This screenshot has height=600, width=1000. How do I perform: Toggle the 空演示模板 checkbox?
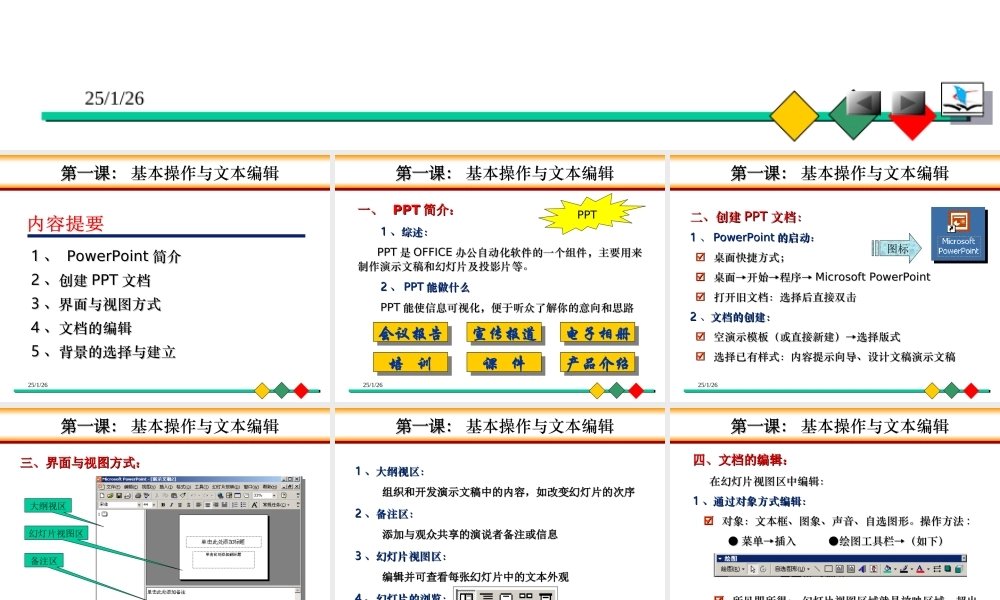point(700,336)
